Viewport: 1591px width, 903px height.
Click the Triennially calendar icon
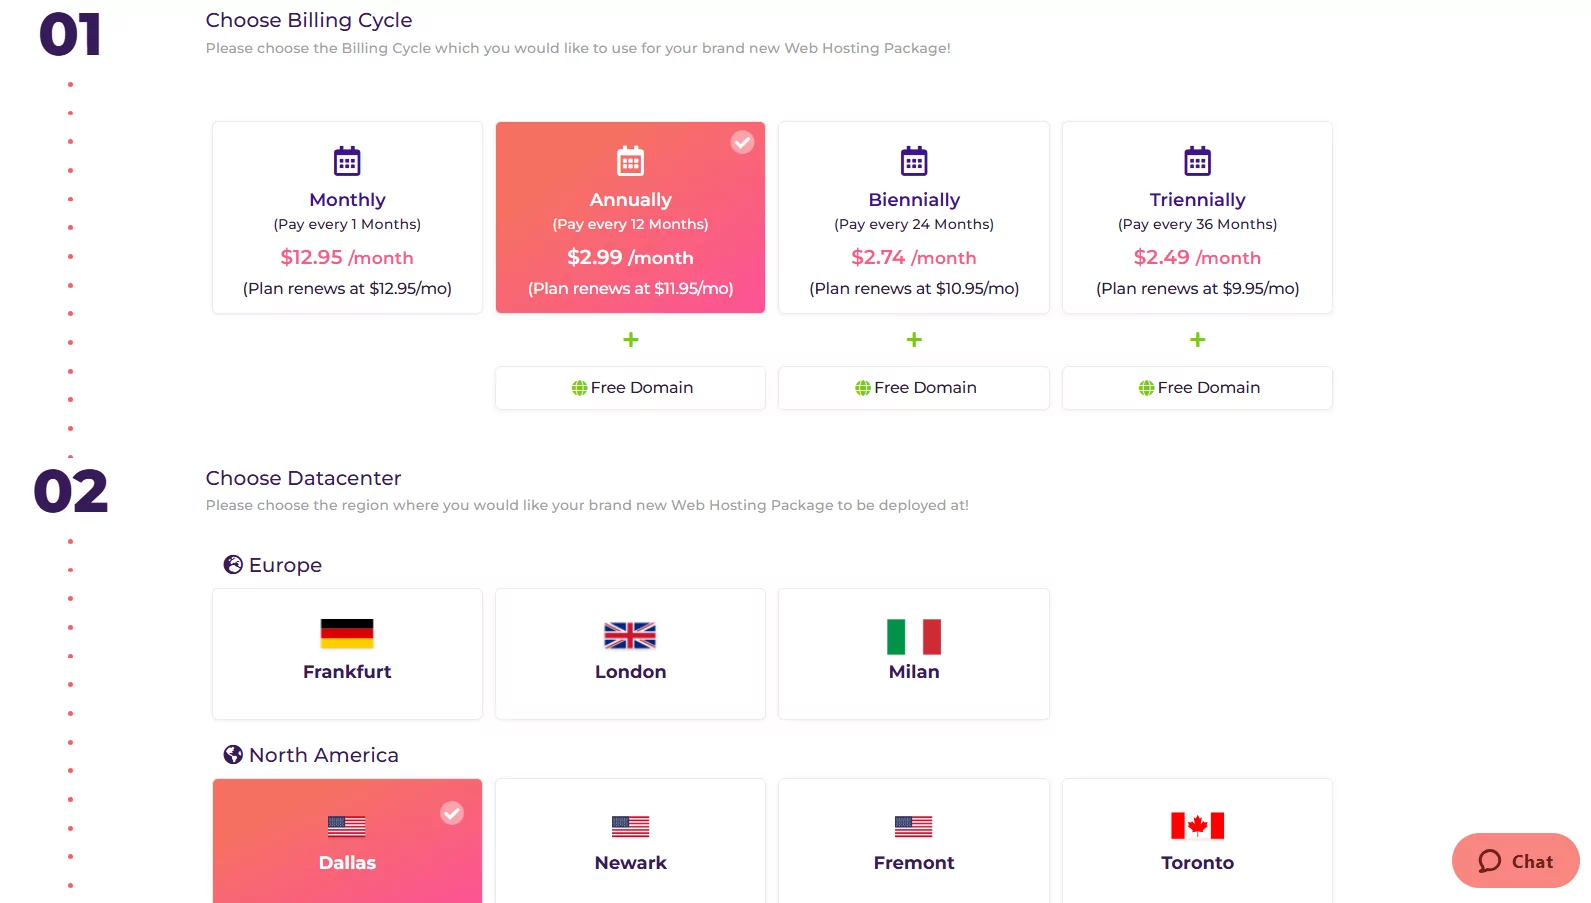coord(1197,161)
